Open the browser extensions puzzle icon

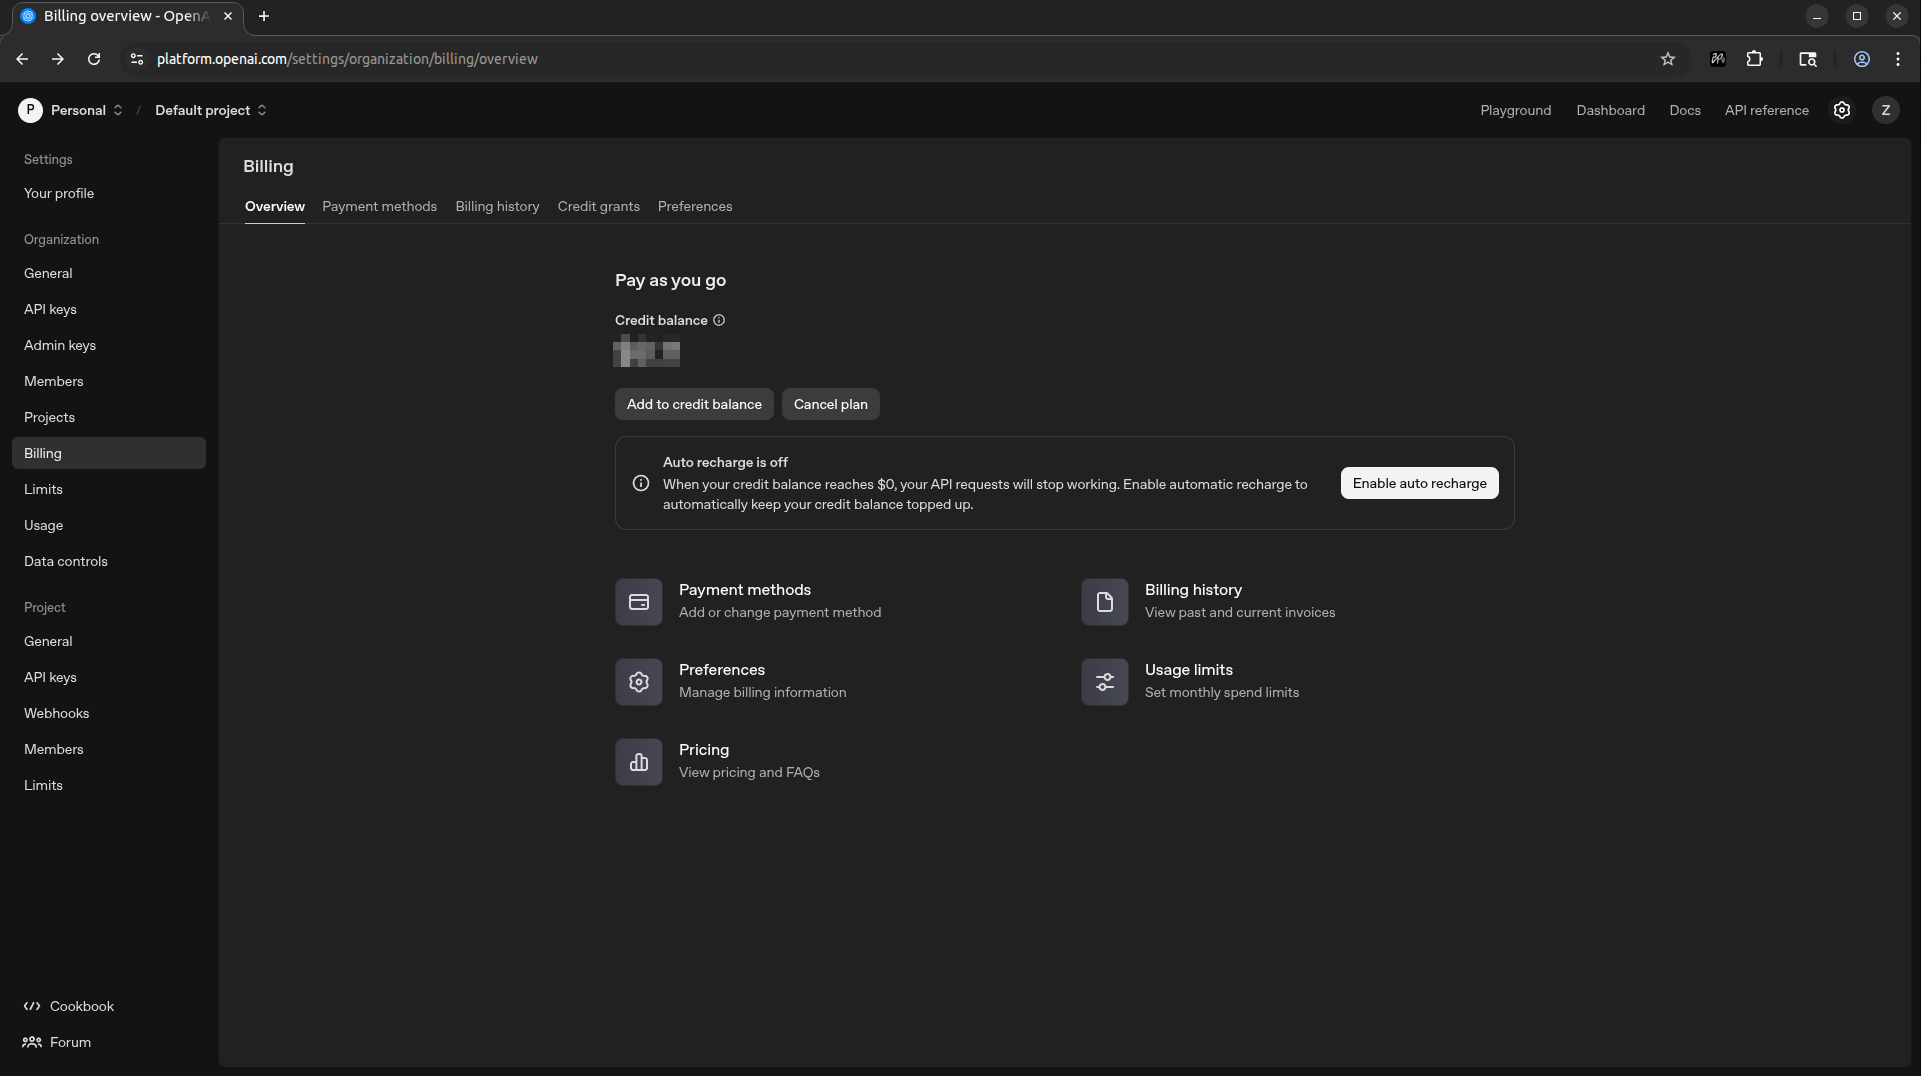tap(1755, 59)
